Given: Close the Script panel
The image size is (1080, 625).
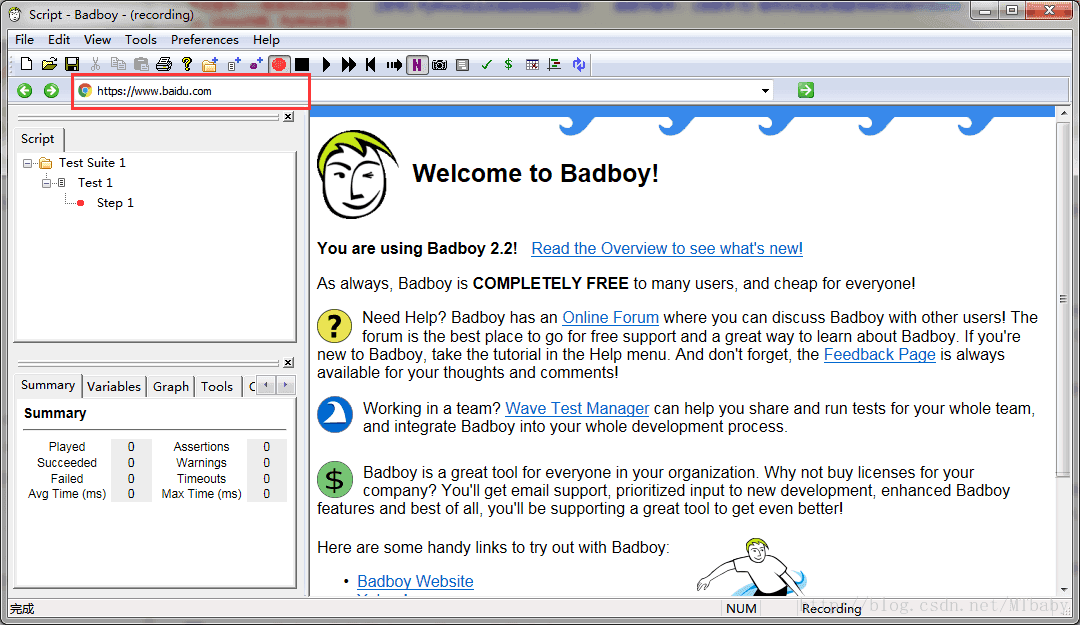Looking at the screenshot, I should pos(289,117).
